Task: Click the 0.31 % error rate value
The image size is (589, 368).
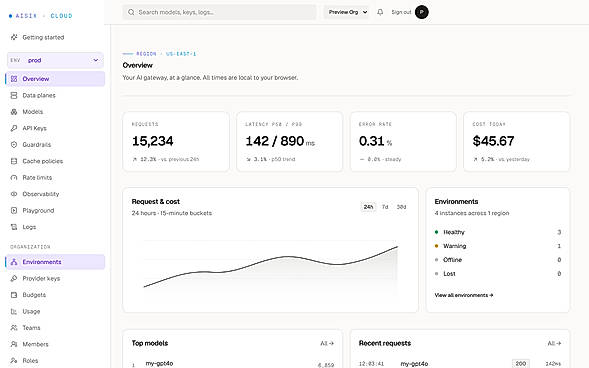Action: point(375,141)
